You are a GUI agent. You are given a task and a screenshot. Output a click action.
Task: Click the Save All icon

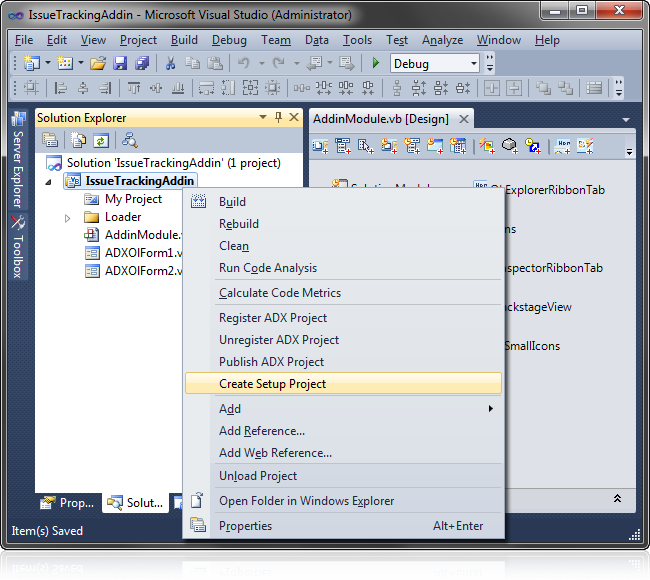point(142,63)
